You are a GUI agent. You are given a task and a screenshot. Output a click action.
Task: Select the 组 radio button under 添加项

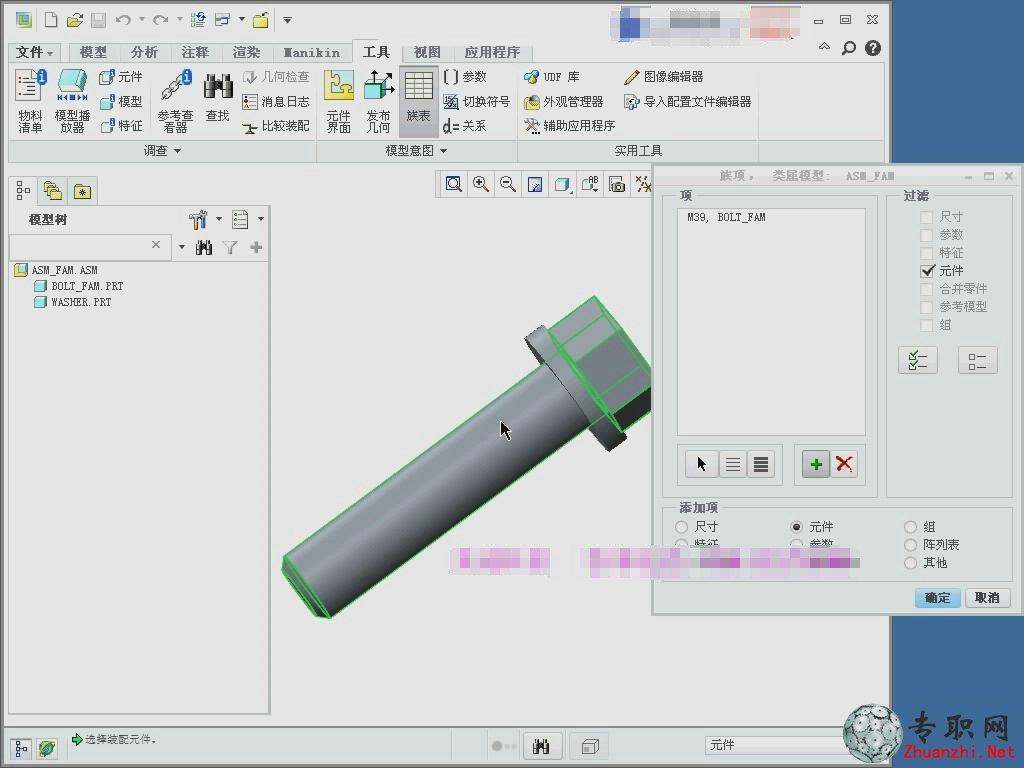[910, 526]
